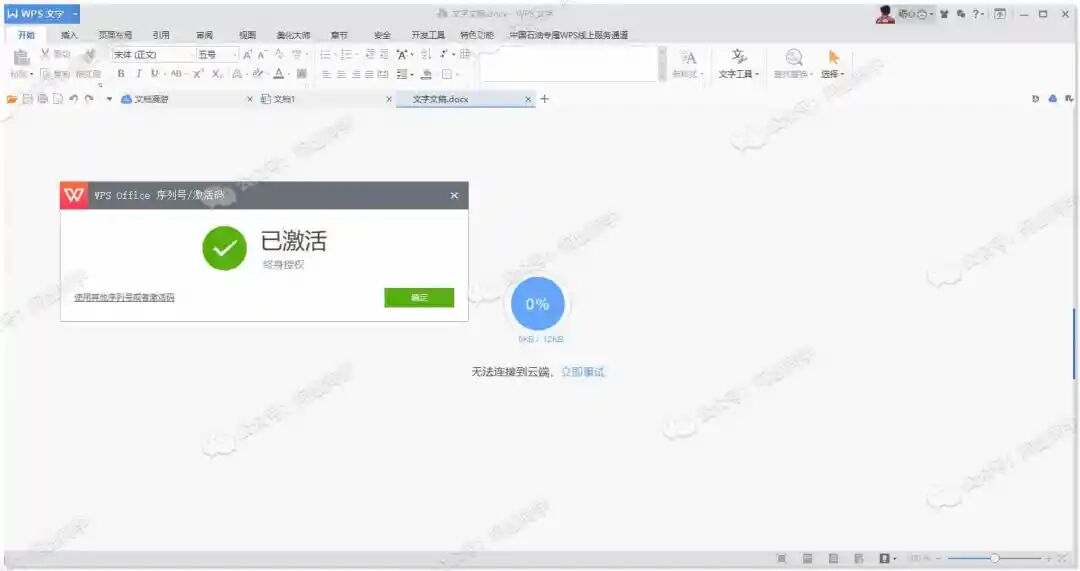Image resolution: width=1080 pixels, height=571 pixels.
Task: Toggle Bold formatting
Action: pyautogui.click(x=121, y=74)
